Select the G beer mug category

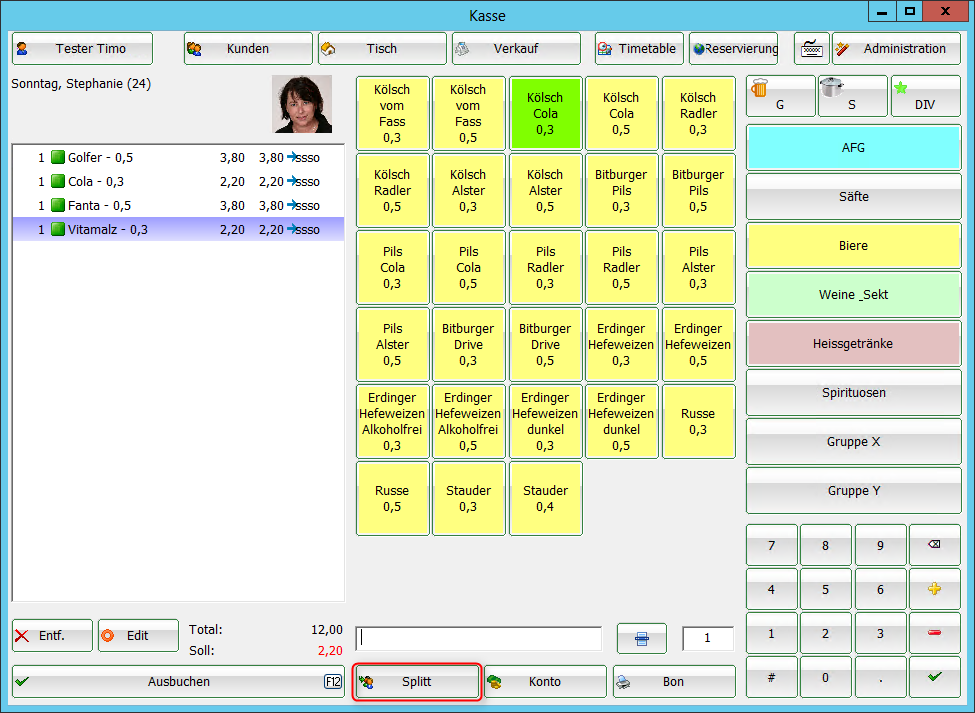[x=780, y=97]
